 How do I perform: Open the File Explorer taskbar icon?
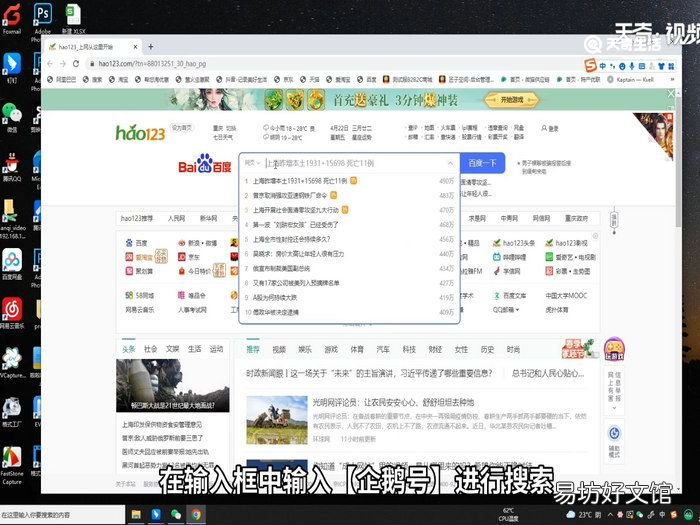[136, 515]
